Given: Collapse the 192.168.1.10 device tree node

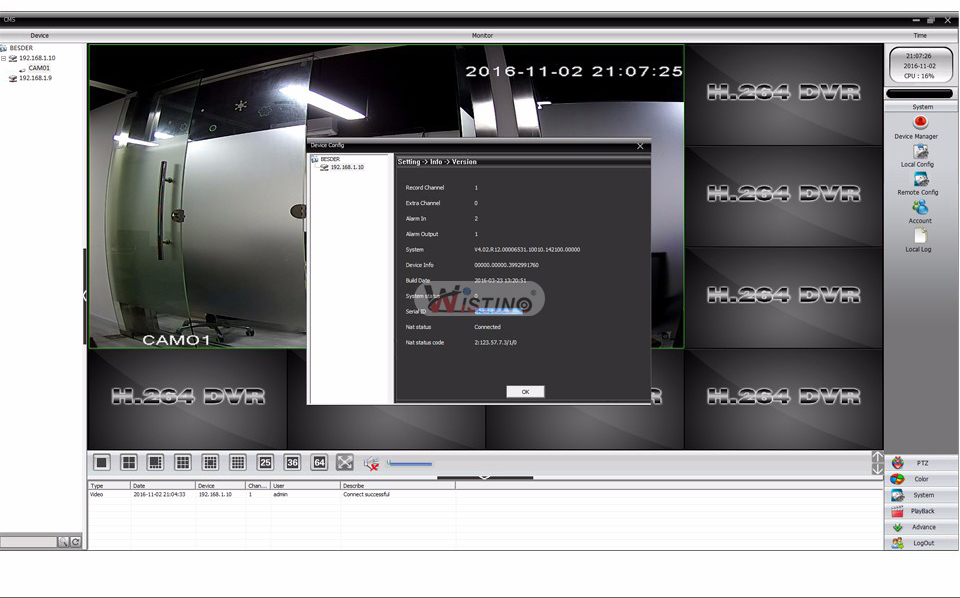Looking at the screenshot, I should [x=4, y=58].
